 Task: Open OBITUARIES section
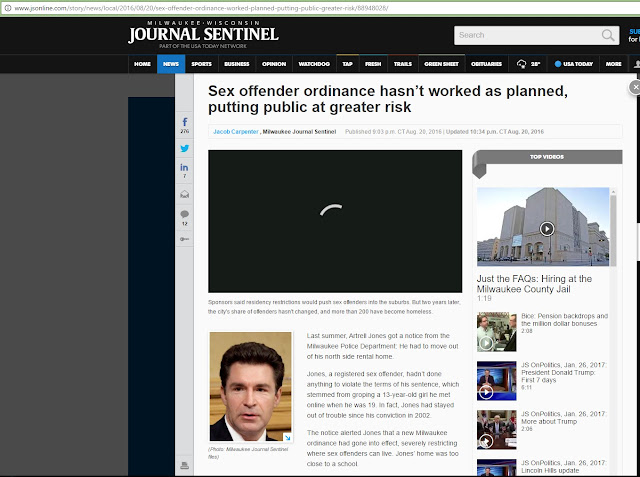(487, 64)
